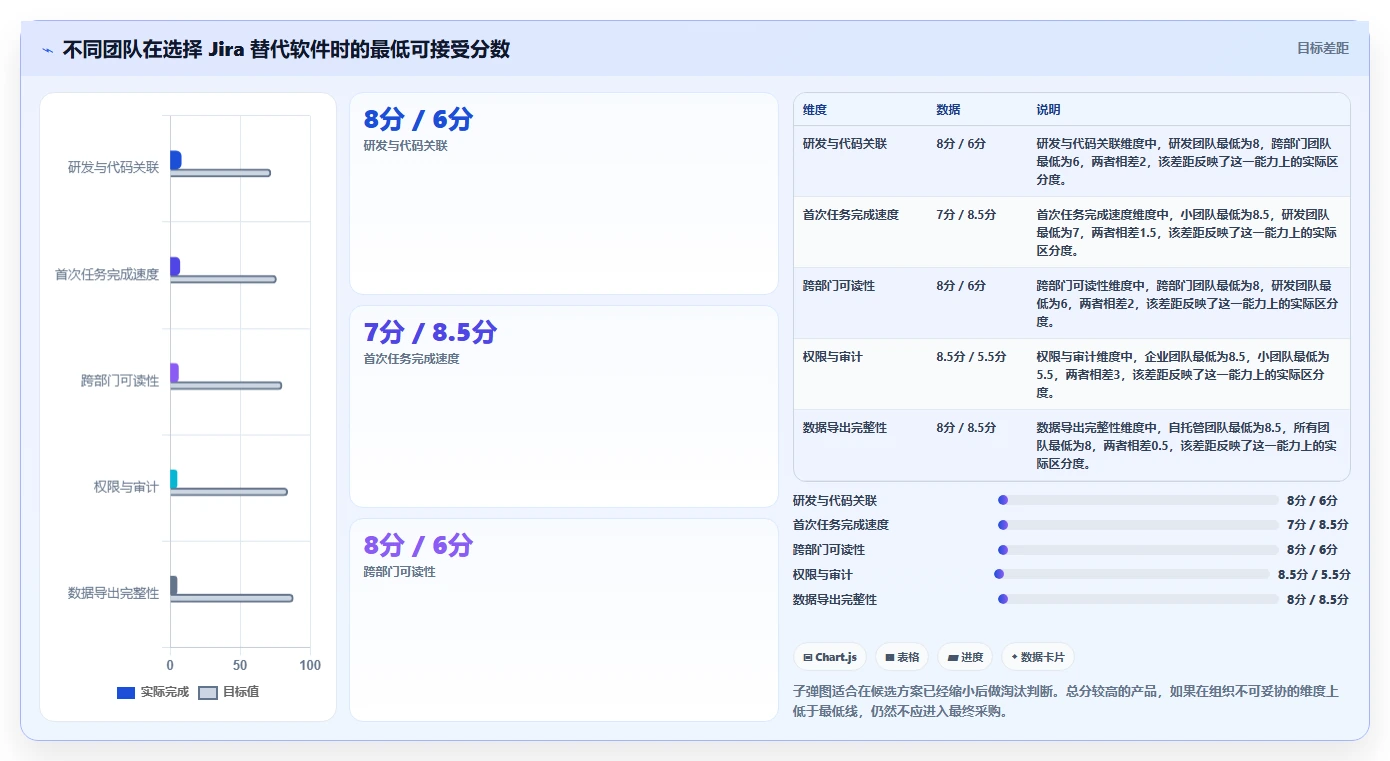This screenshot has width=1390, height=761.
Task: Click the page title about Jira 替代软件
Action: [x=286, y=49]
